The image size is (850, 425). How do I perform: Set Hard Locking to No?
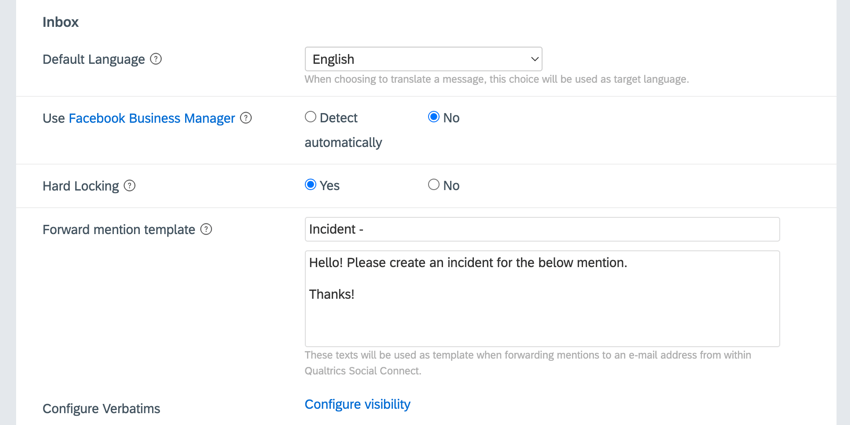[434, 185]
